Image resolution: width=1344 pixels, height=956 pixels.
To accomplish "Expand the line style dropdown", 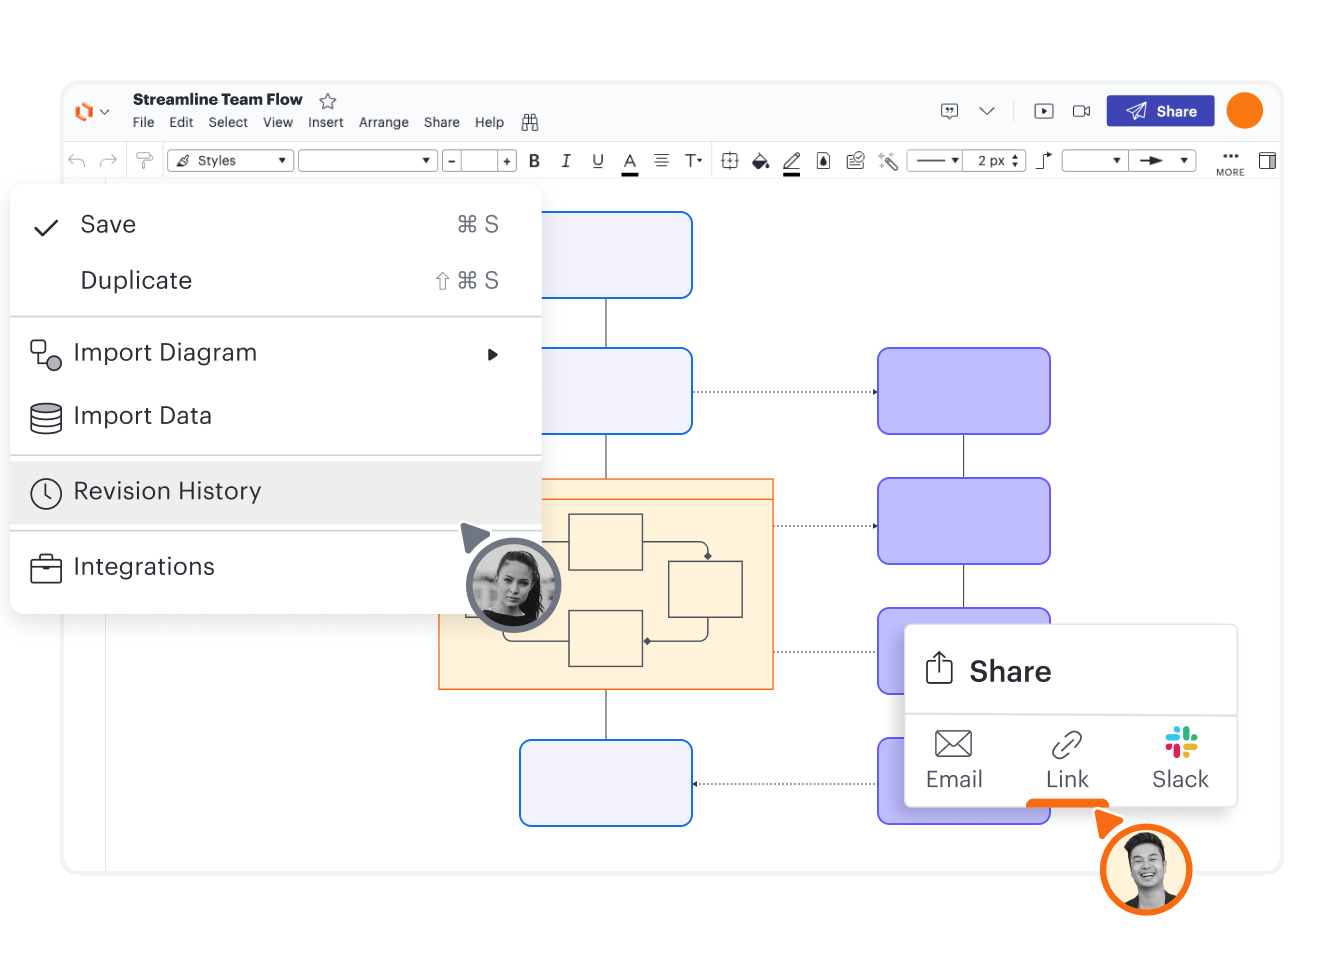I will [x=935, y=161].
